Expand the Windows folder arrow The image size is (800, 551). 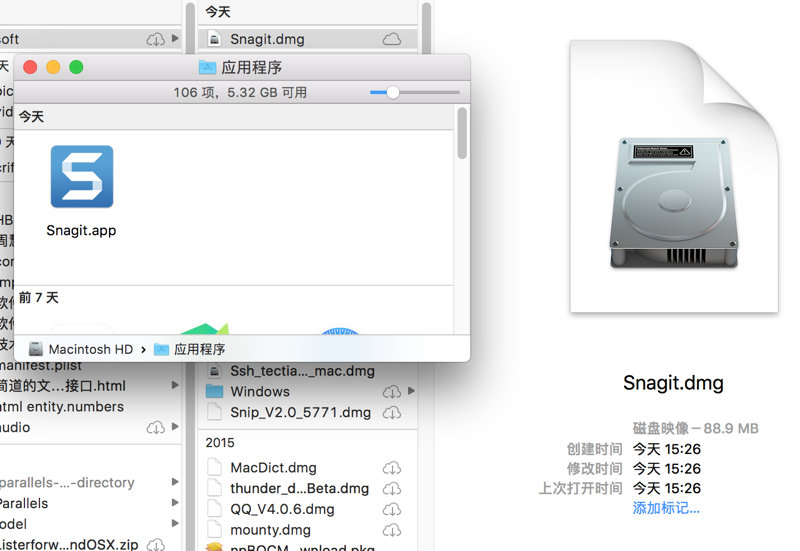click(411, 391)
